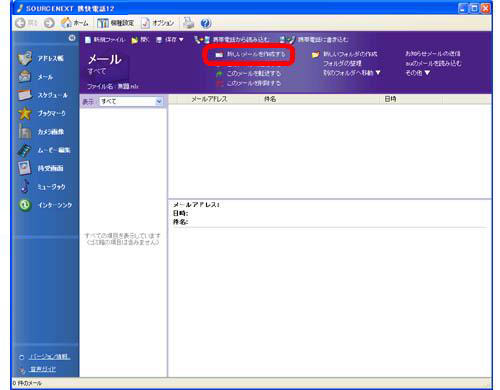Viewport: 500px width, 390px height.
Task: Click 携帯電話に書き込む write to phone
Action: point(314,40)
